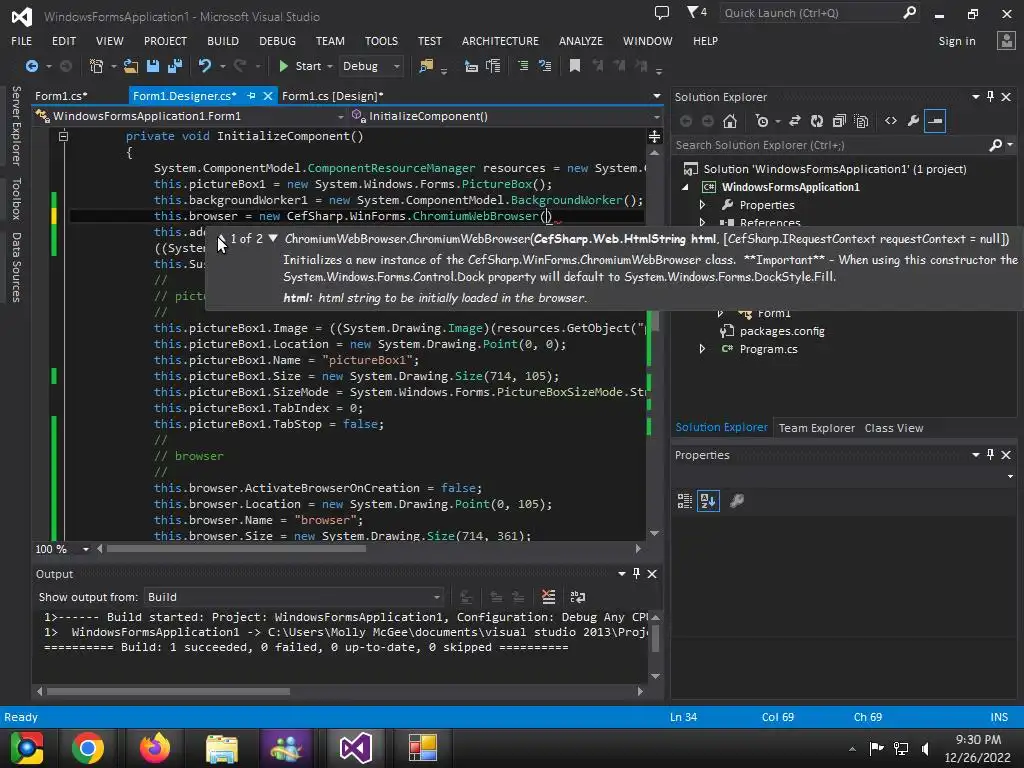Viewport: 1024px width, 768px height.
Task: Click the Sign in link
Action: (957, 41)
